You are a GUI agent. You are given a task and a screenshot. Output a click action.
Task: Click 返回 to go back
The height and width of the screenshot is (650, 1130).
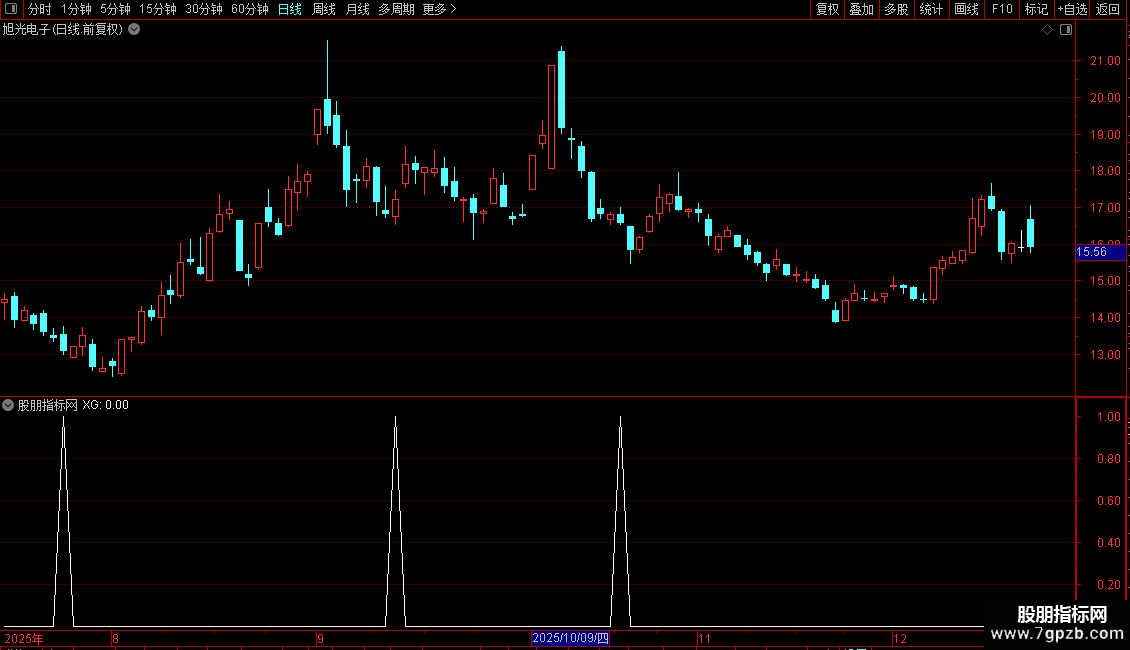click(1108, 9)
